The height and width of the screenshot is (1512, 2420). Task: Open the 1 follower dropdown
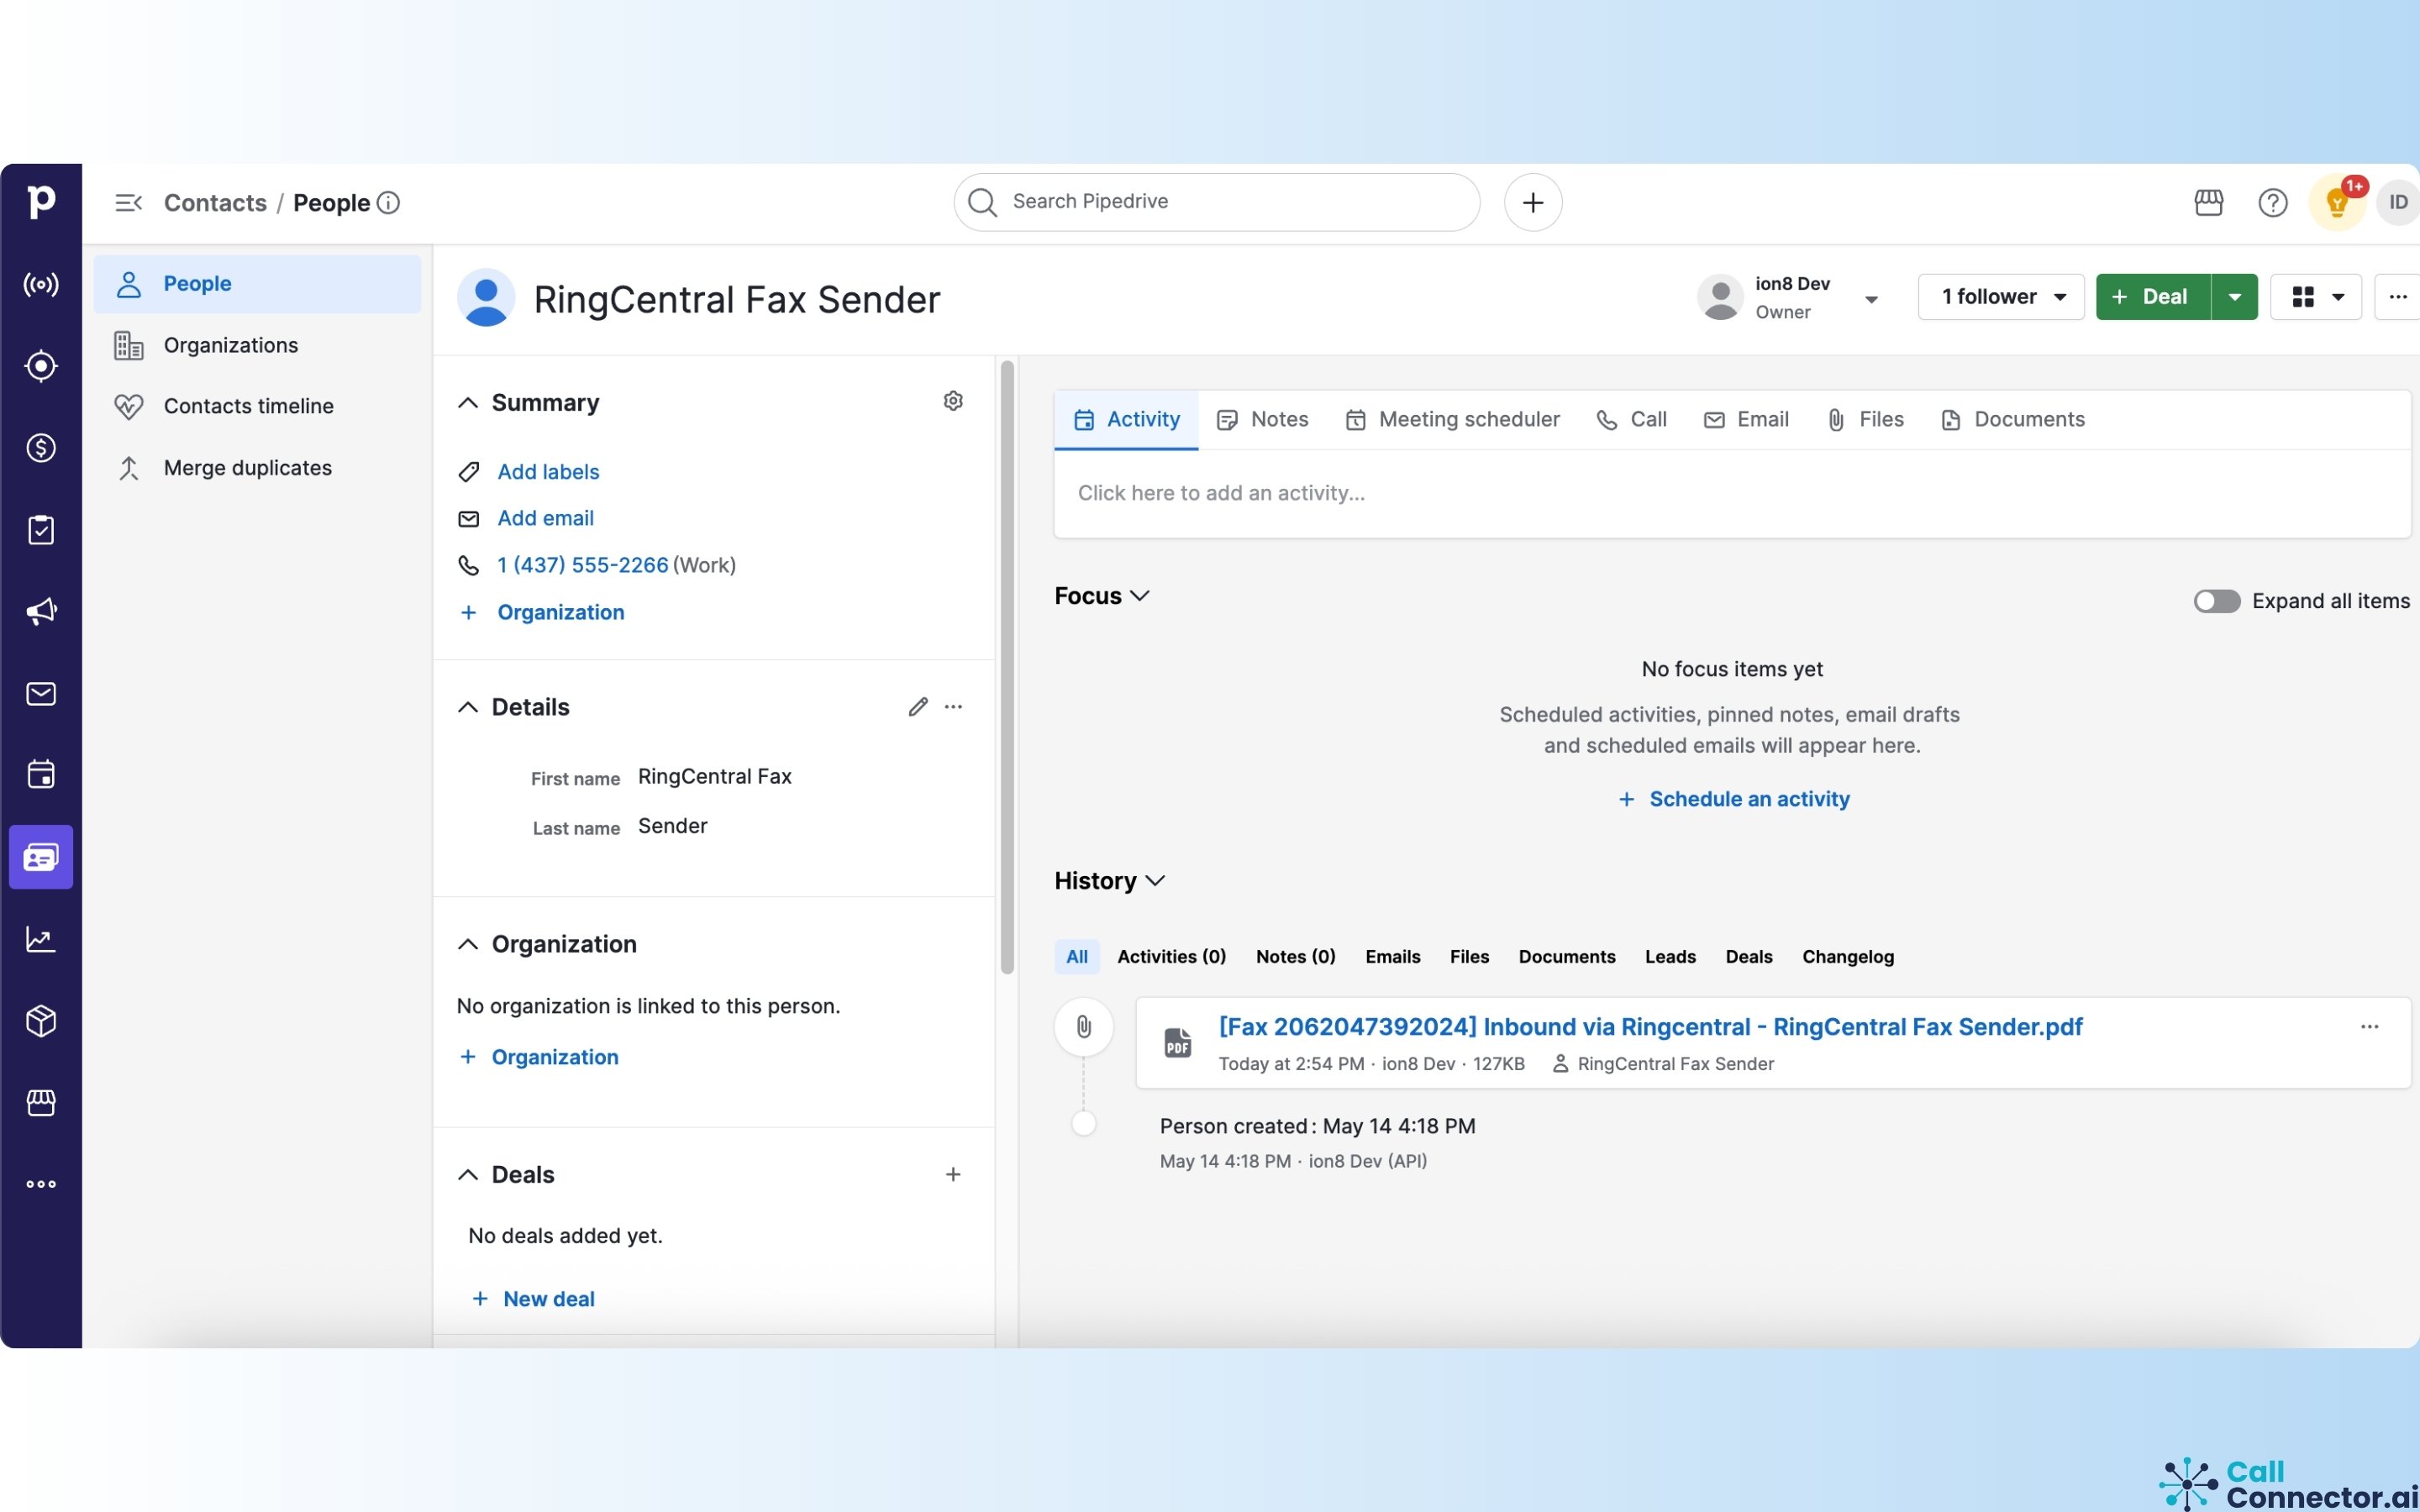2001,297
